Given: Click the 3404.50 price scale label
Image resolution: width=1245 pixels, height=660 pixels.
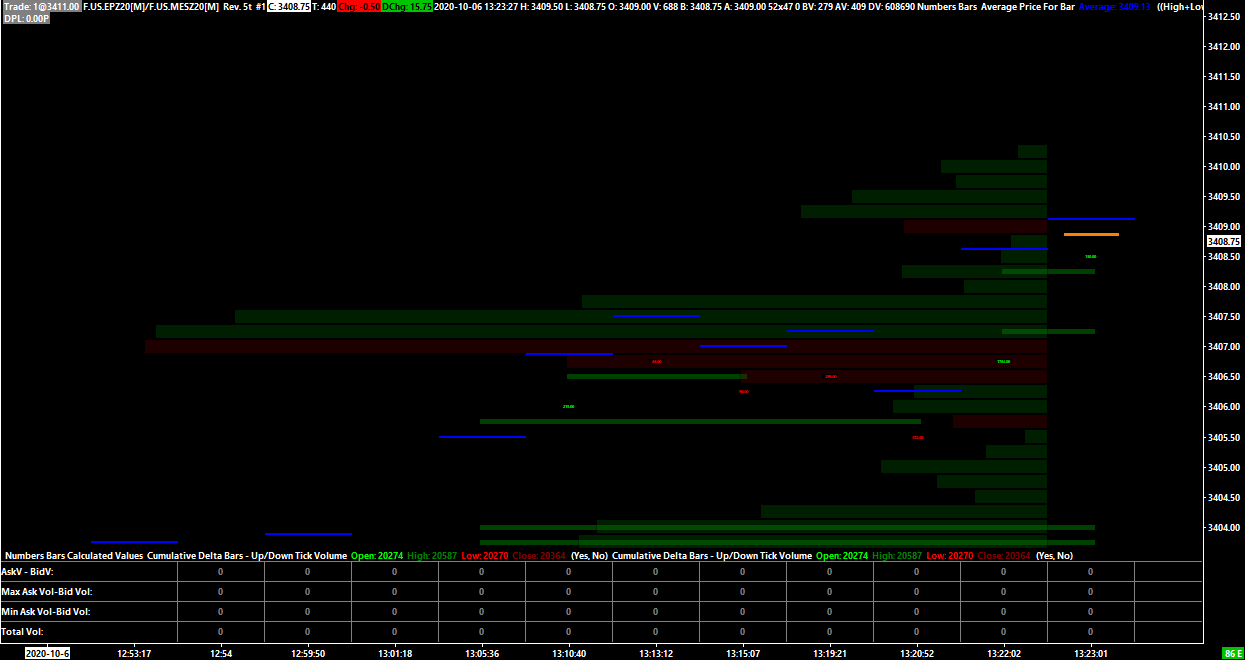Looking at the screenshot, I should pos(1225,497).
